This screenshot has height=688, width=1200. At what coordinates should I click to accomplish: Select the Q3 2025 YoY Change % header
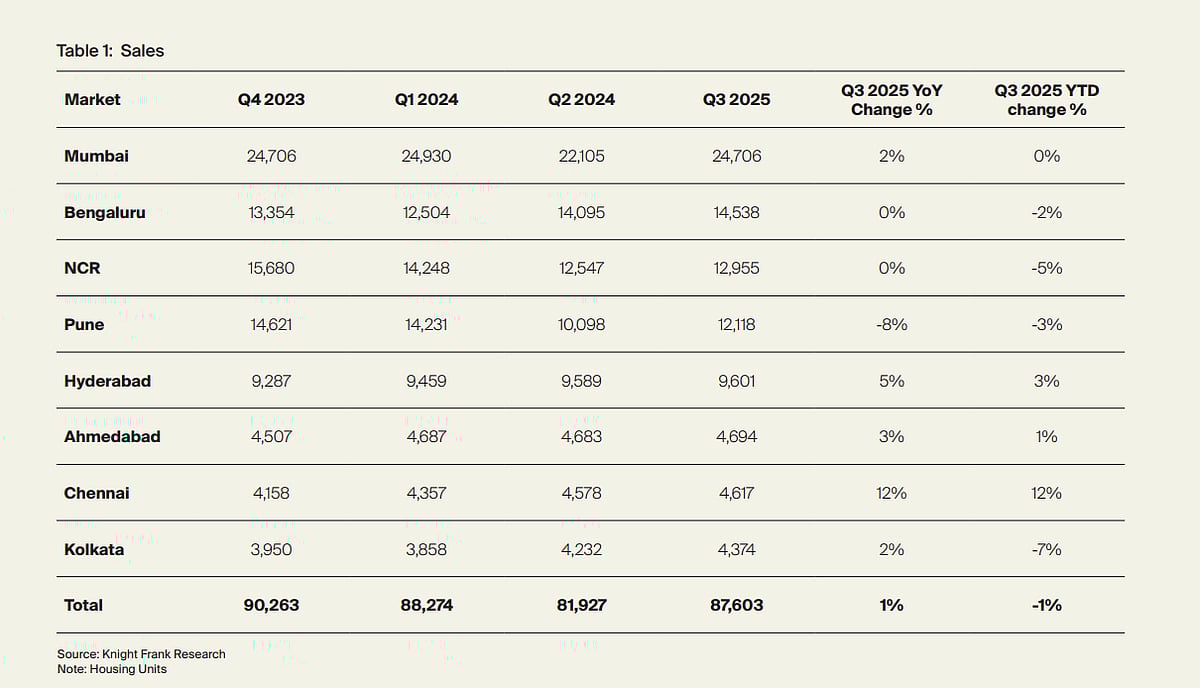click(x=891, y=100)
